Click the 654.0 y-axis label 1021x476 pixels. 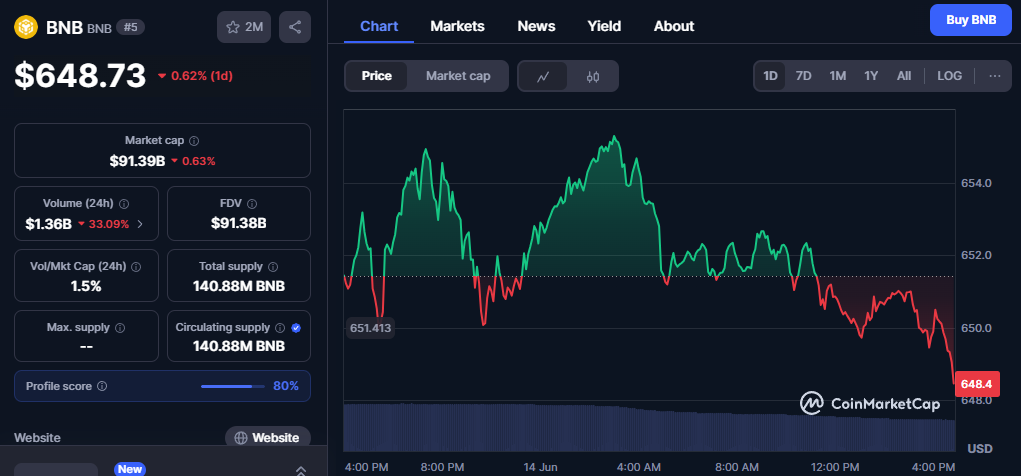[x=976, y=183]
